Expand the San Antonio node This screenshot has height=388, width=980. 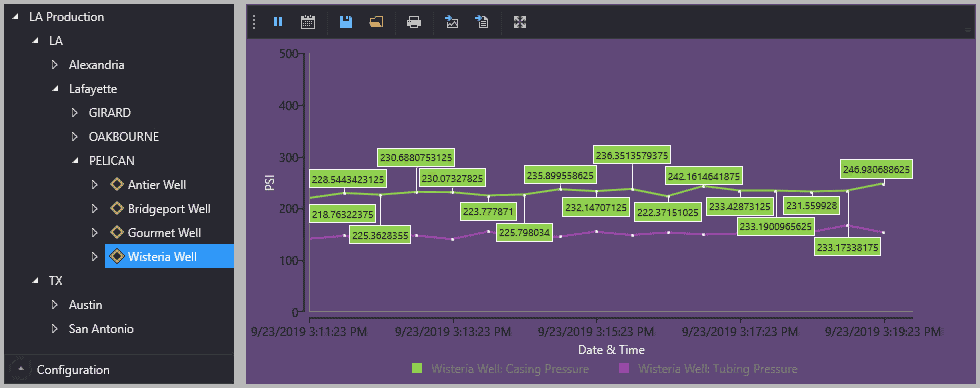click(x=55, y=329)
